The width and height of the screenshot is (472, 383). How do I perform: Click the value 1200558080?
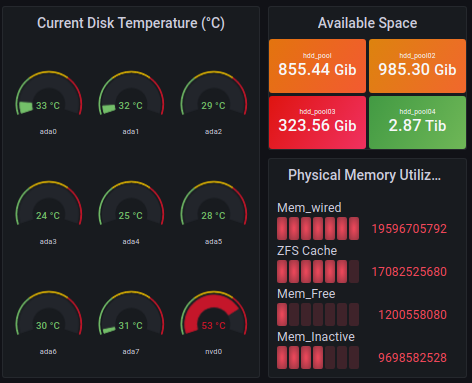click(412, 315)
